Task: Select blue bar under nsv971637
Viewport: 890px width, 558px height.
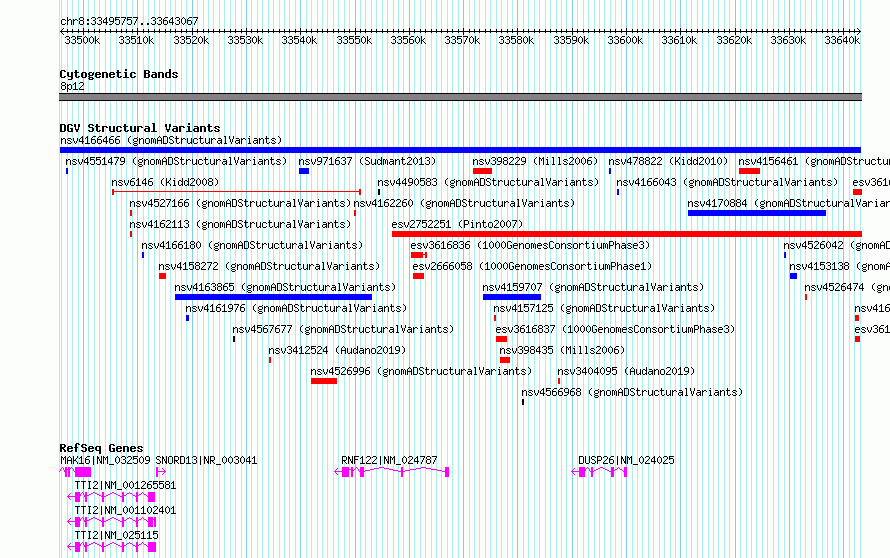Action: [304, 171]
